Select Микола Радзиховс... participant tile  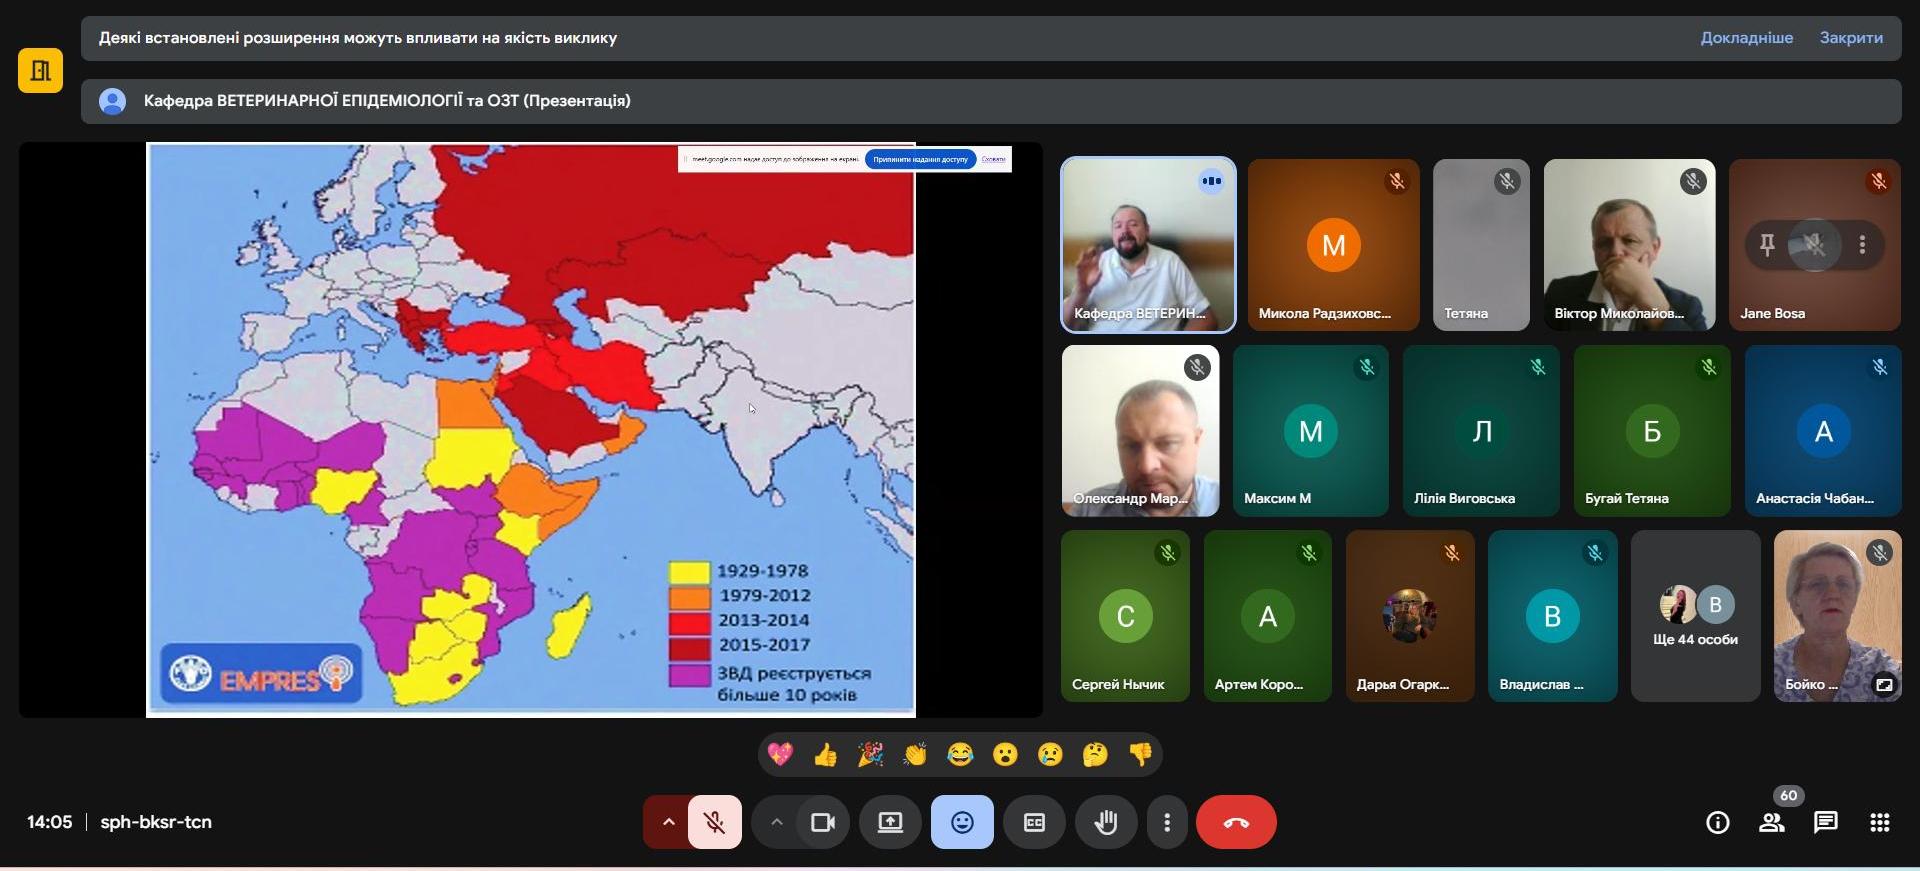tap(1333, 245)
